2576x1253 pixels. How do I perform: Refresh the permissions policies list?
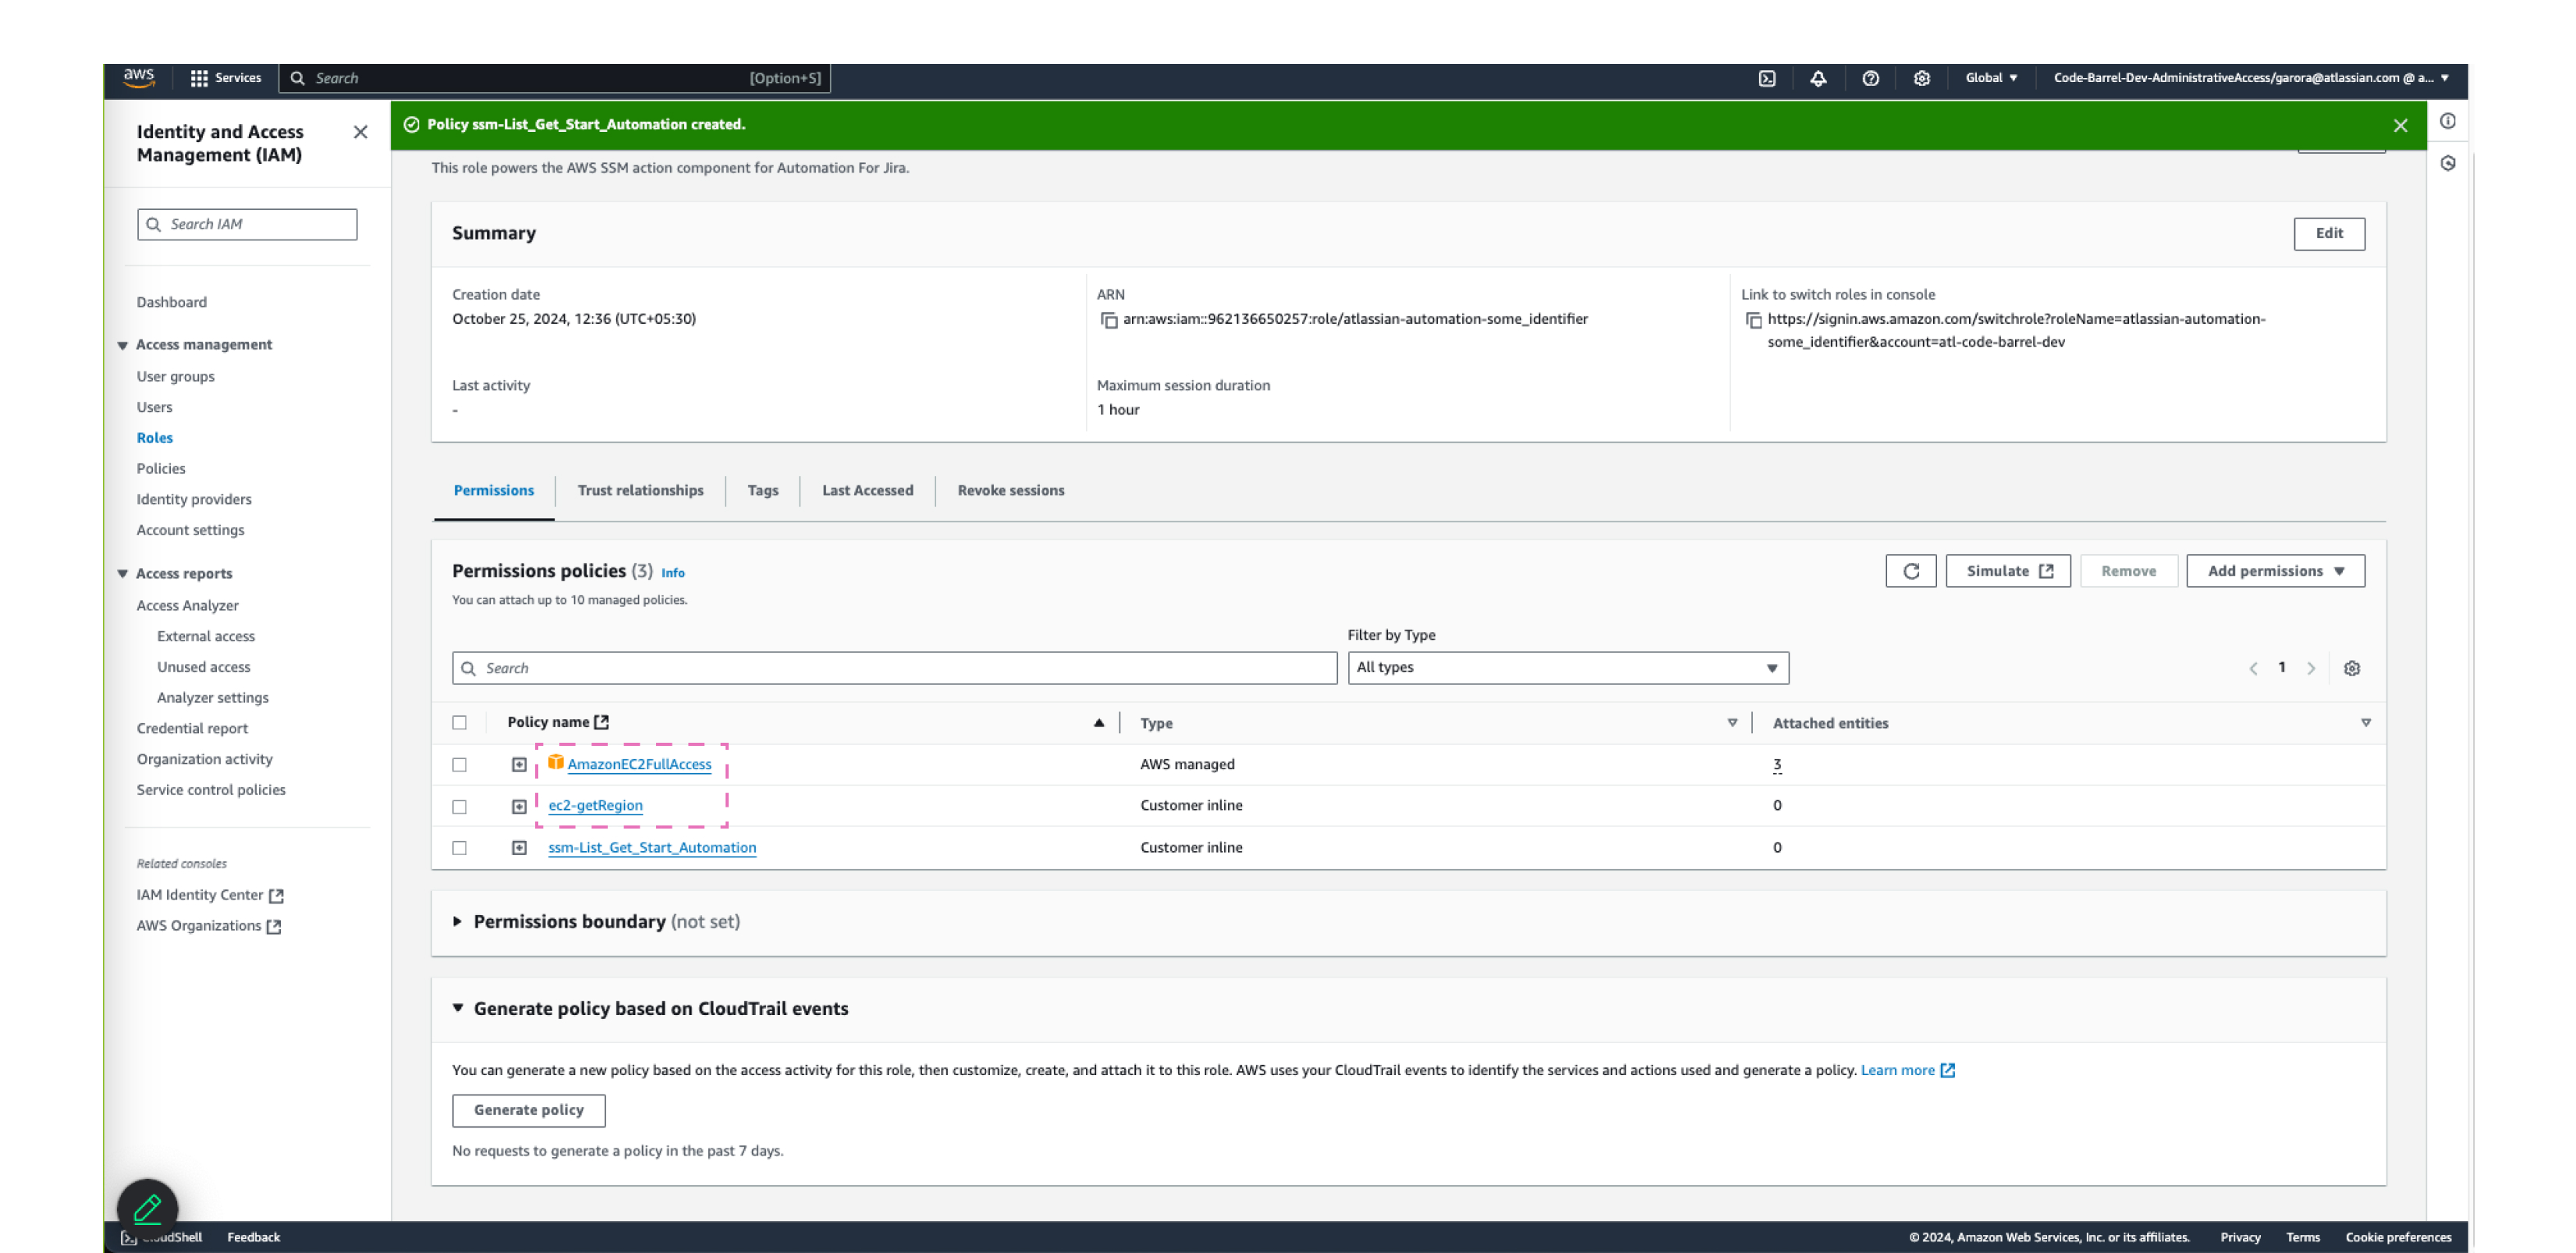pyautogui.click(x=1910, y=571)
